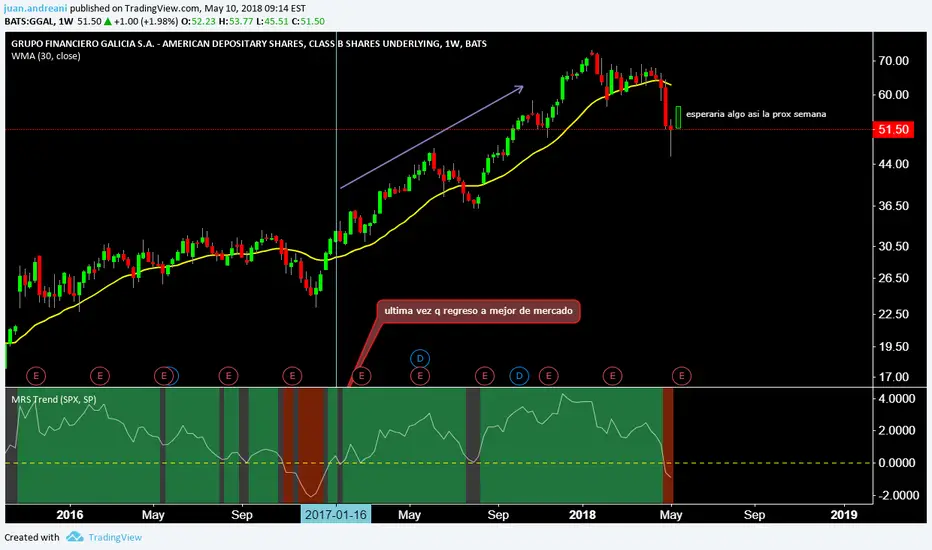Click the E marker just after the 2018 label
The width and height of the screenshot is (932, 550).
point(612,376)
